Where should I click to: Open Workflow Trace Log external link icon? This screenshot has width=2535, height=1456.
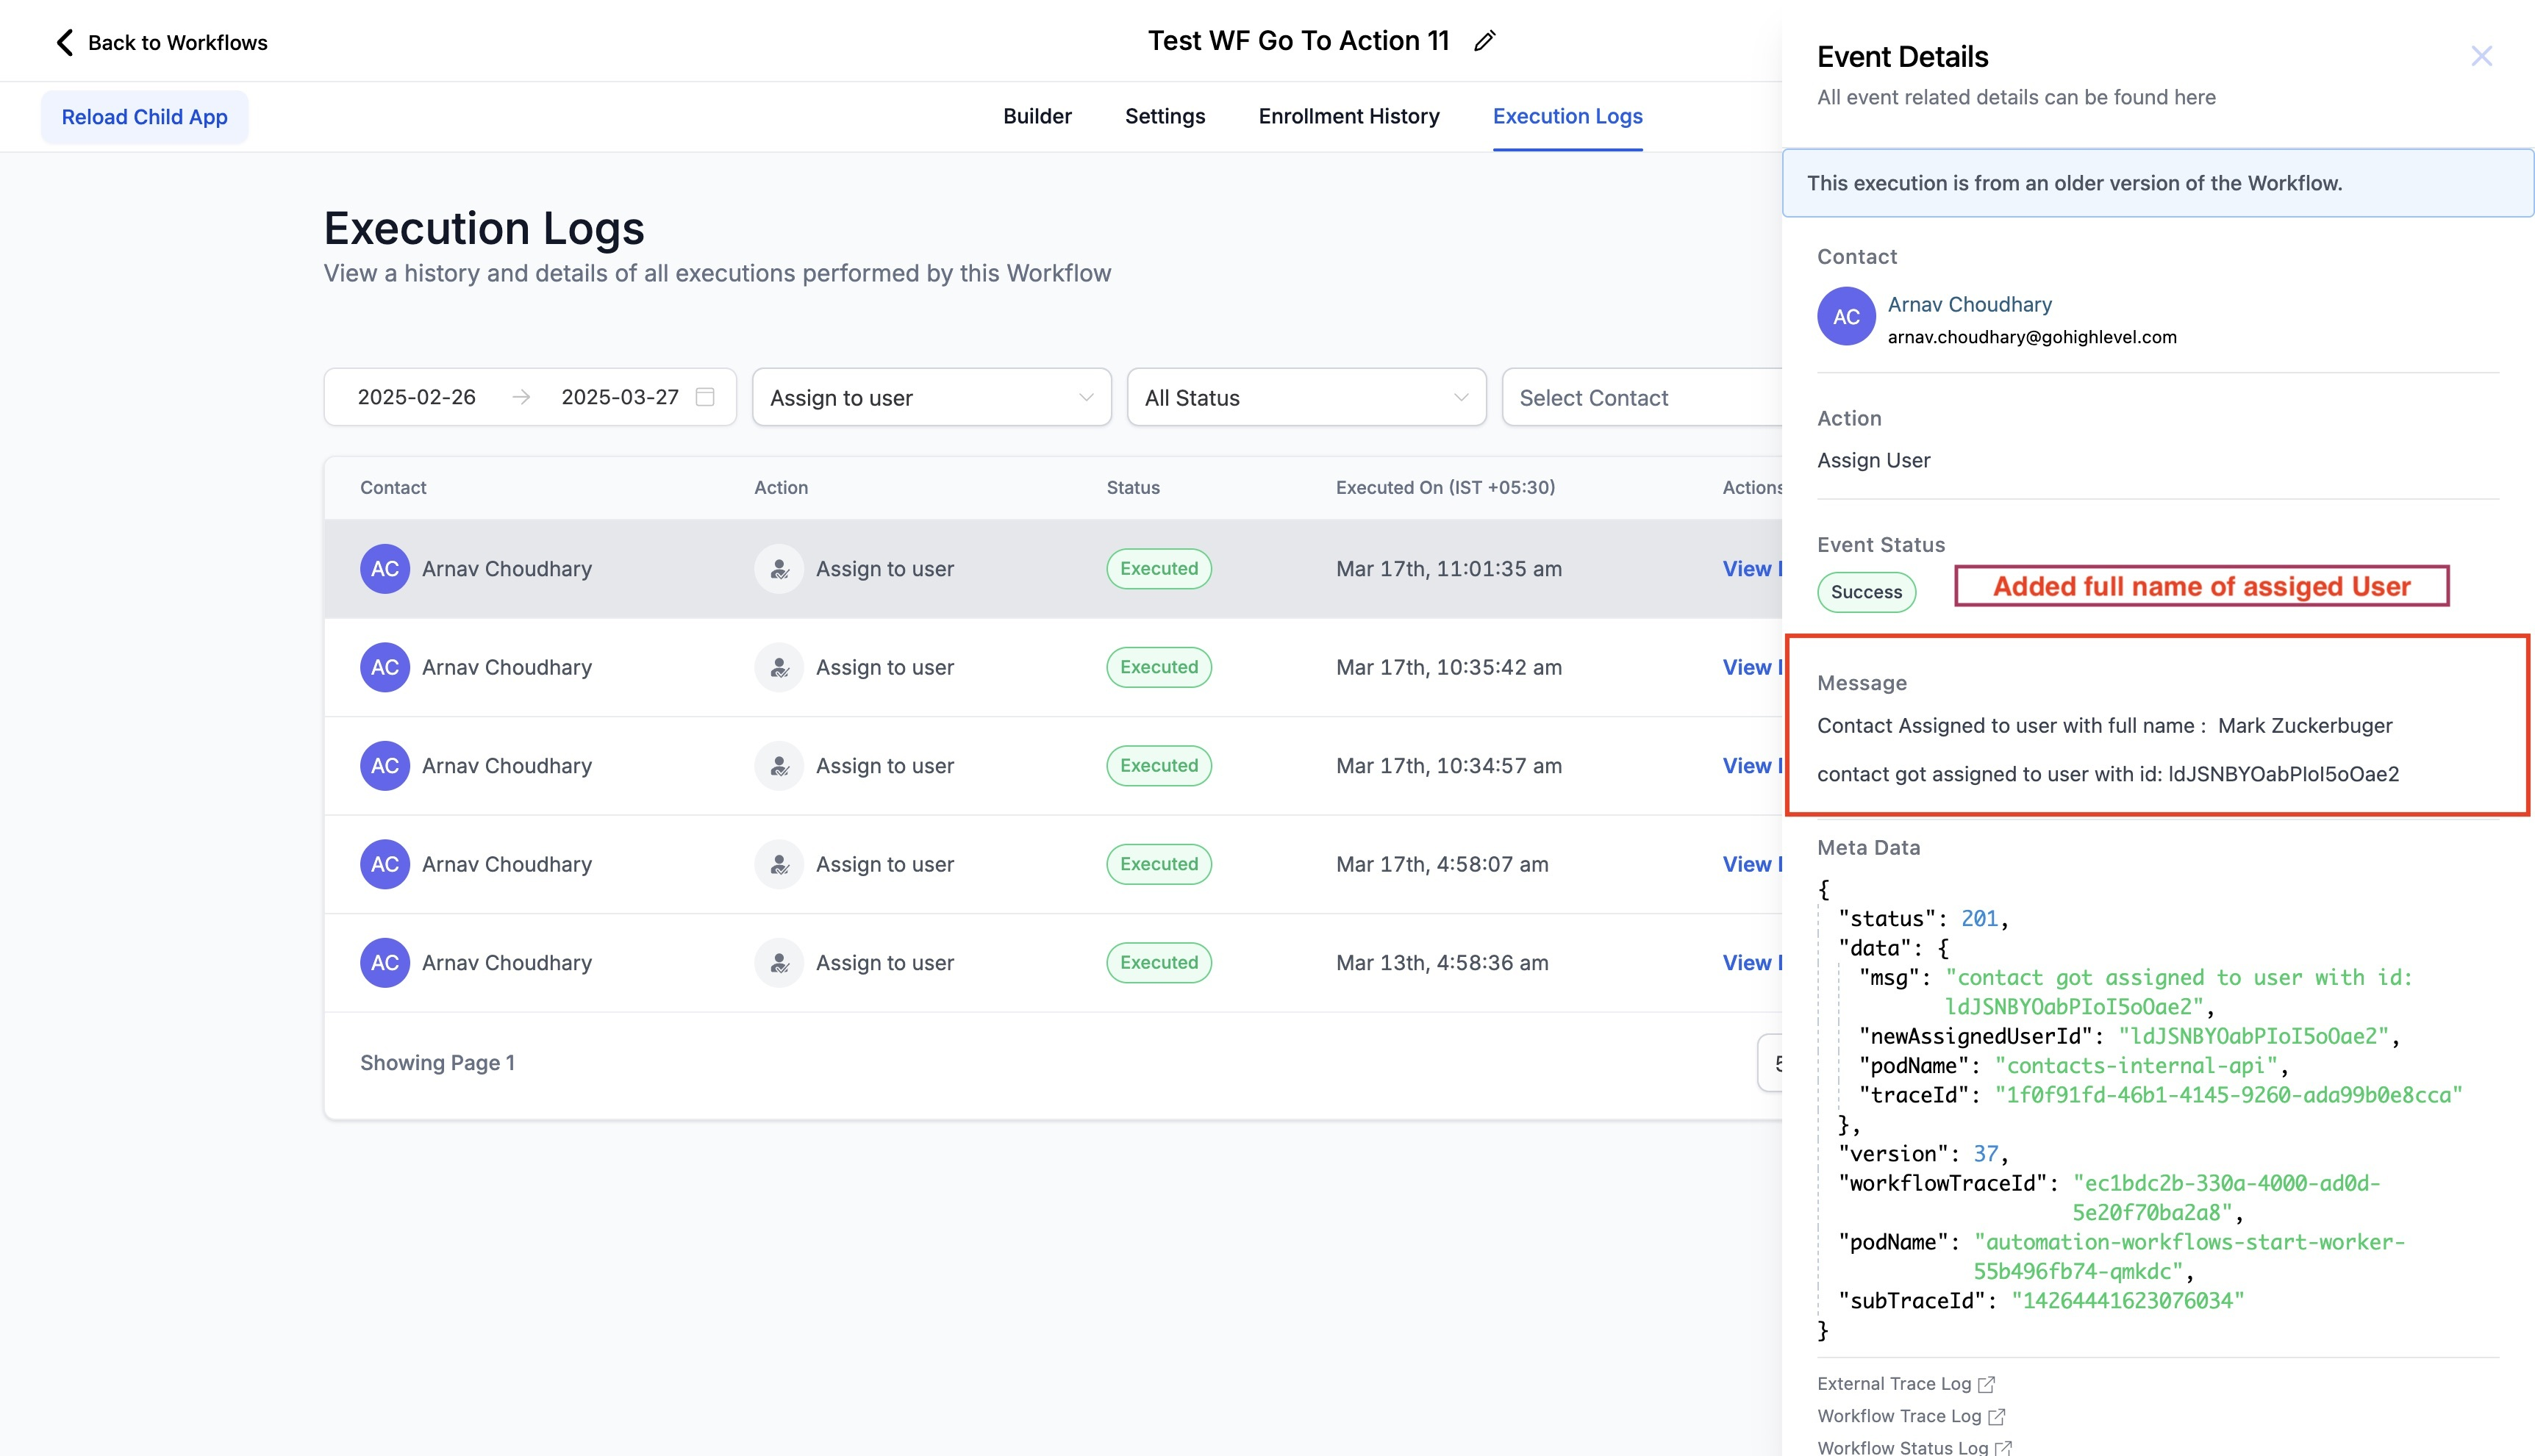(1997, 1416)
